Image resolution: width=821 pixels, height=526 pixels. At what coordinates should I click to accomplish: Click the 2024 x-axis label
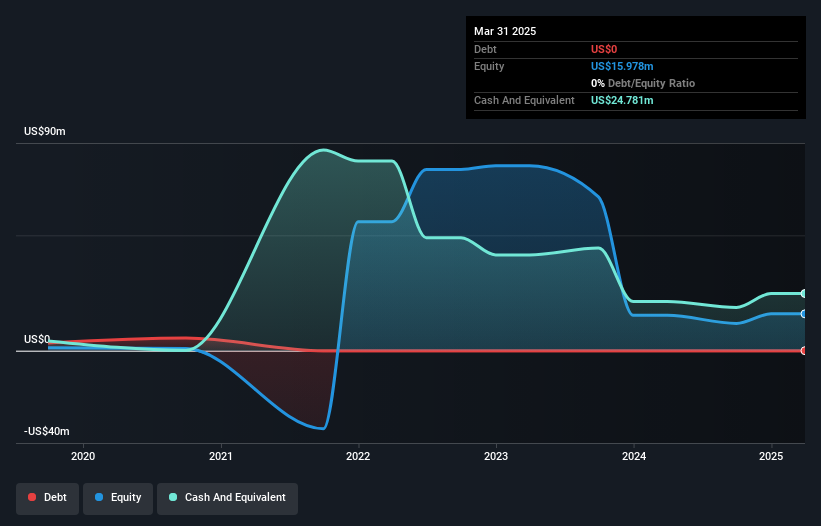[634, 456]
